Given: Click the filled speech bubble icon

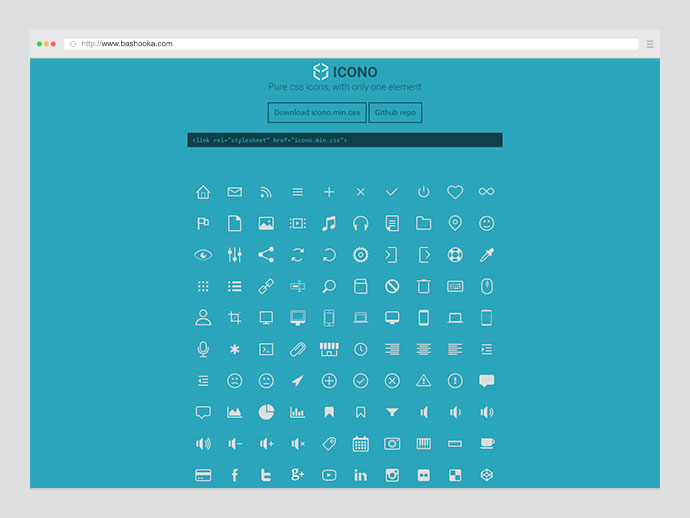Looking at the screenshot, I should tap(486, 381).
